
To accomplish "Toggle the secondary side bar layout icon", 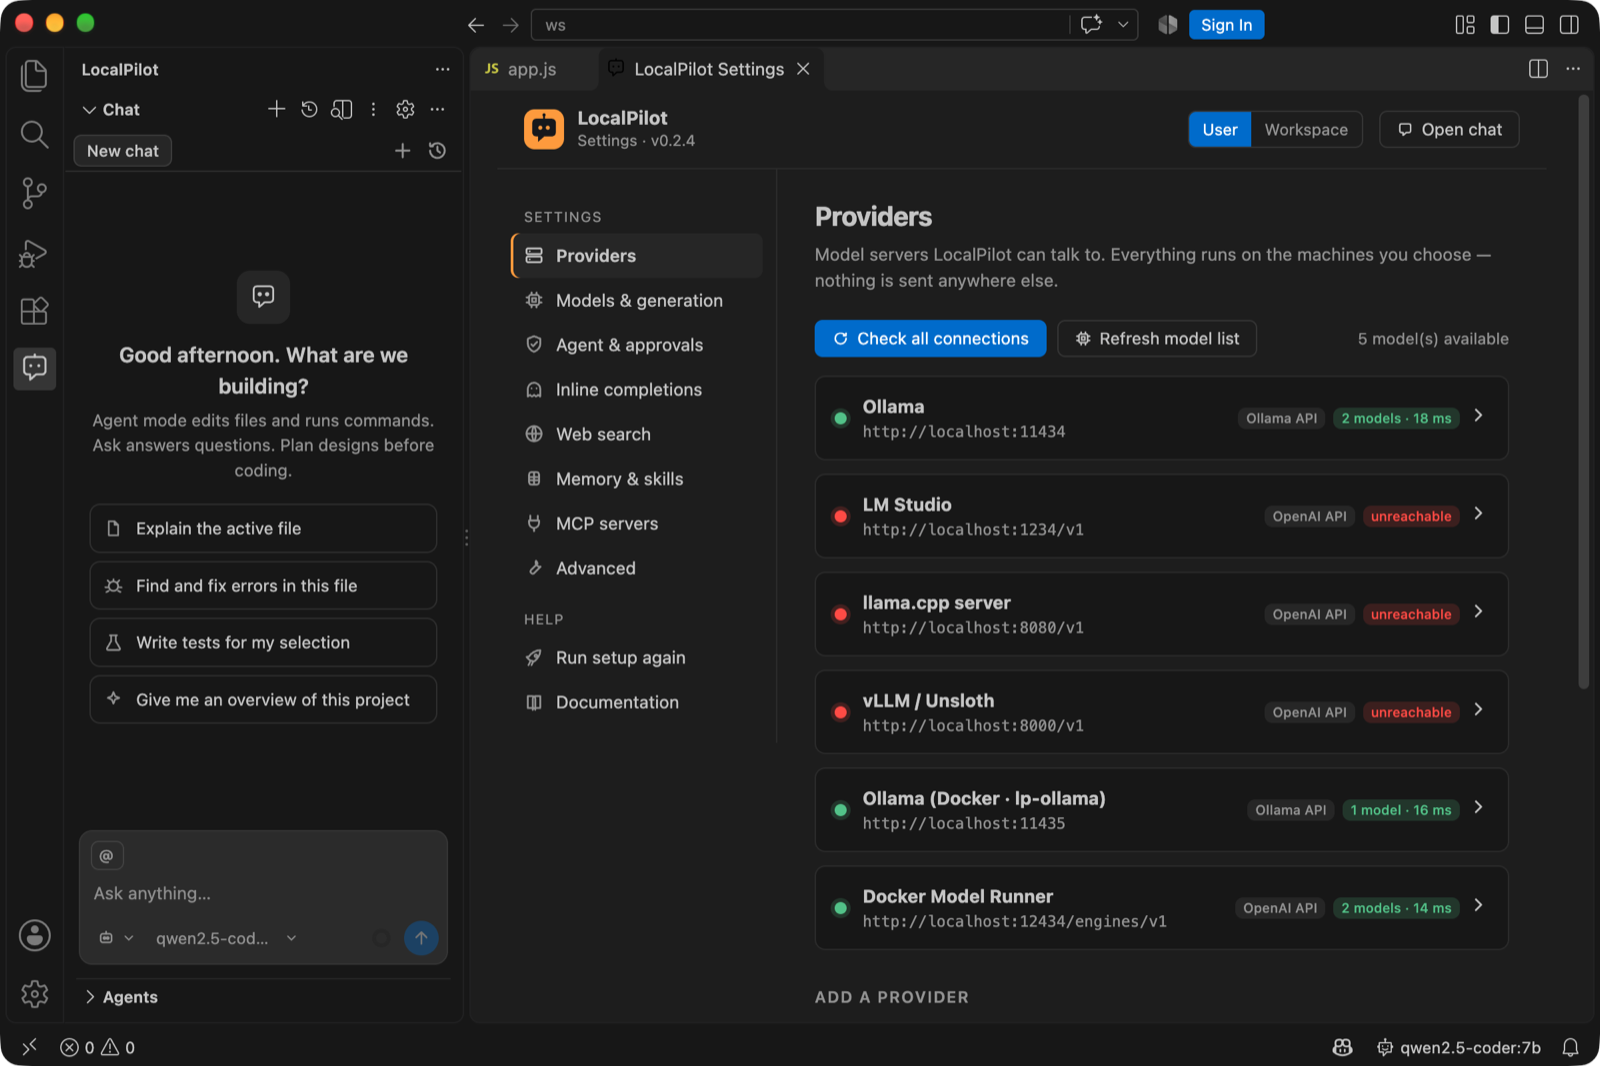I will point(1569,25).
